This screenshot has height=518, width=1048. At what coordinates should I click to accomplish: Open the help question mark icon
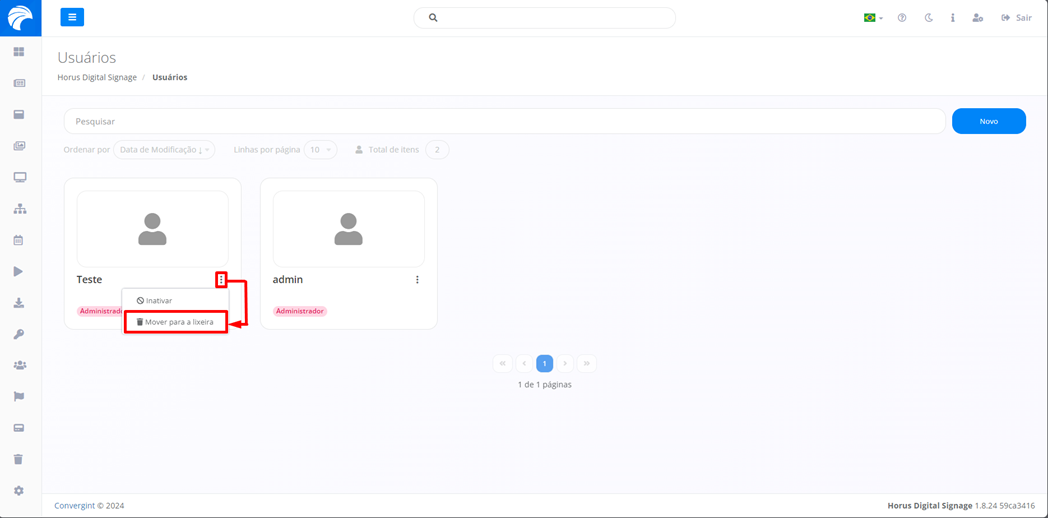click(x=902, y=18)
